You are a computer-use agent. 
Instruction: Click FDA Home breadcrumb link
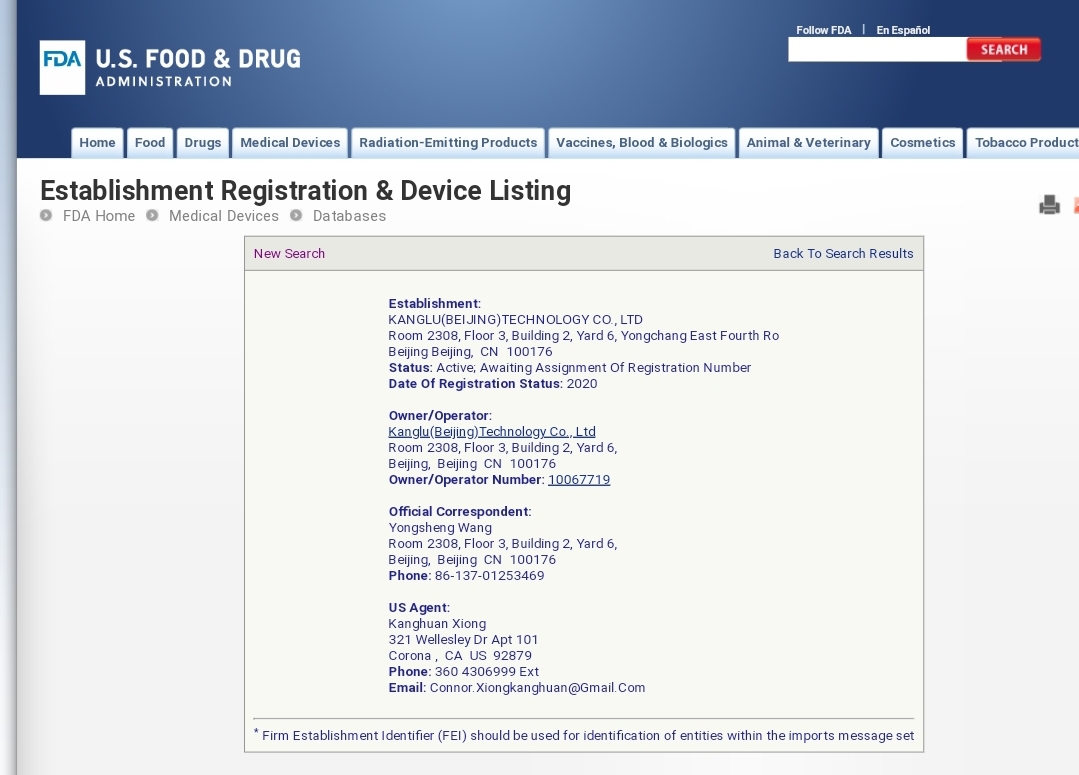(98, 216)
